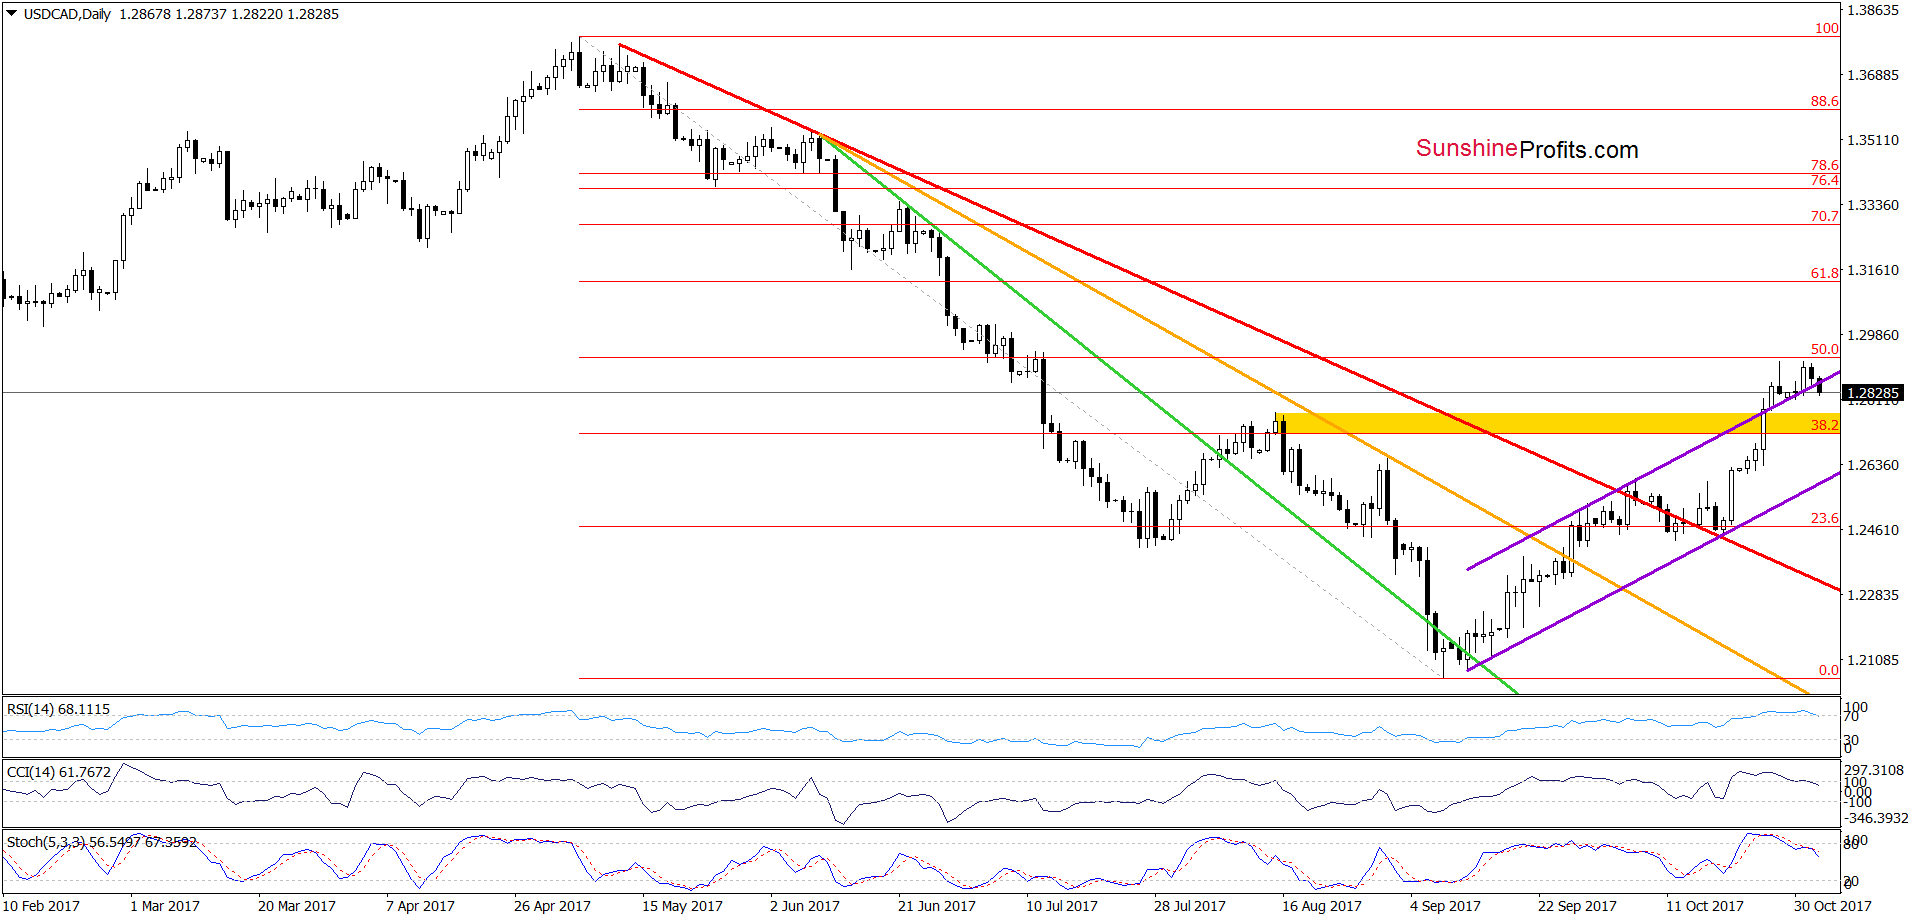Click the 20 Mar 2017 date label
Viewport: 1908px width, 920px height.
pos(297,906)
